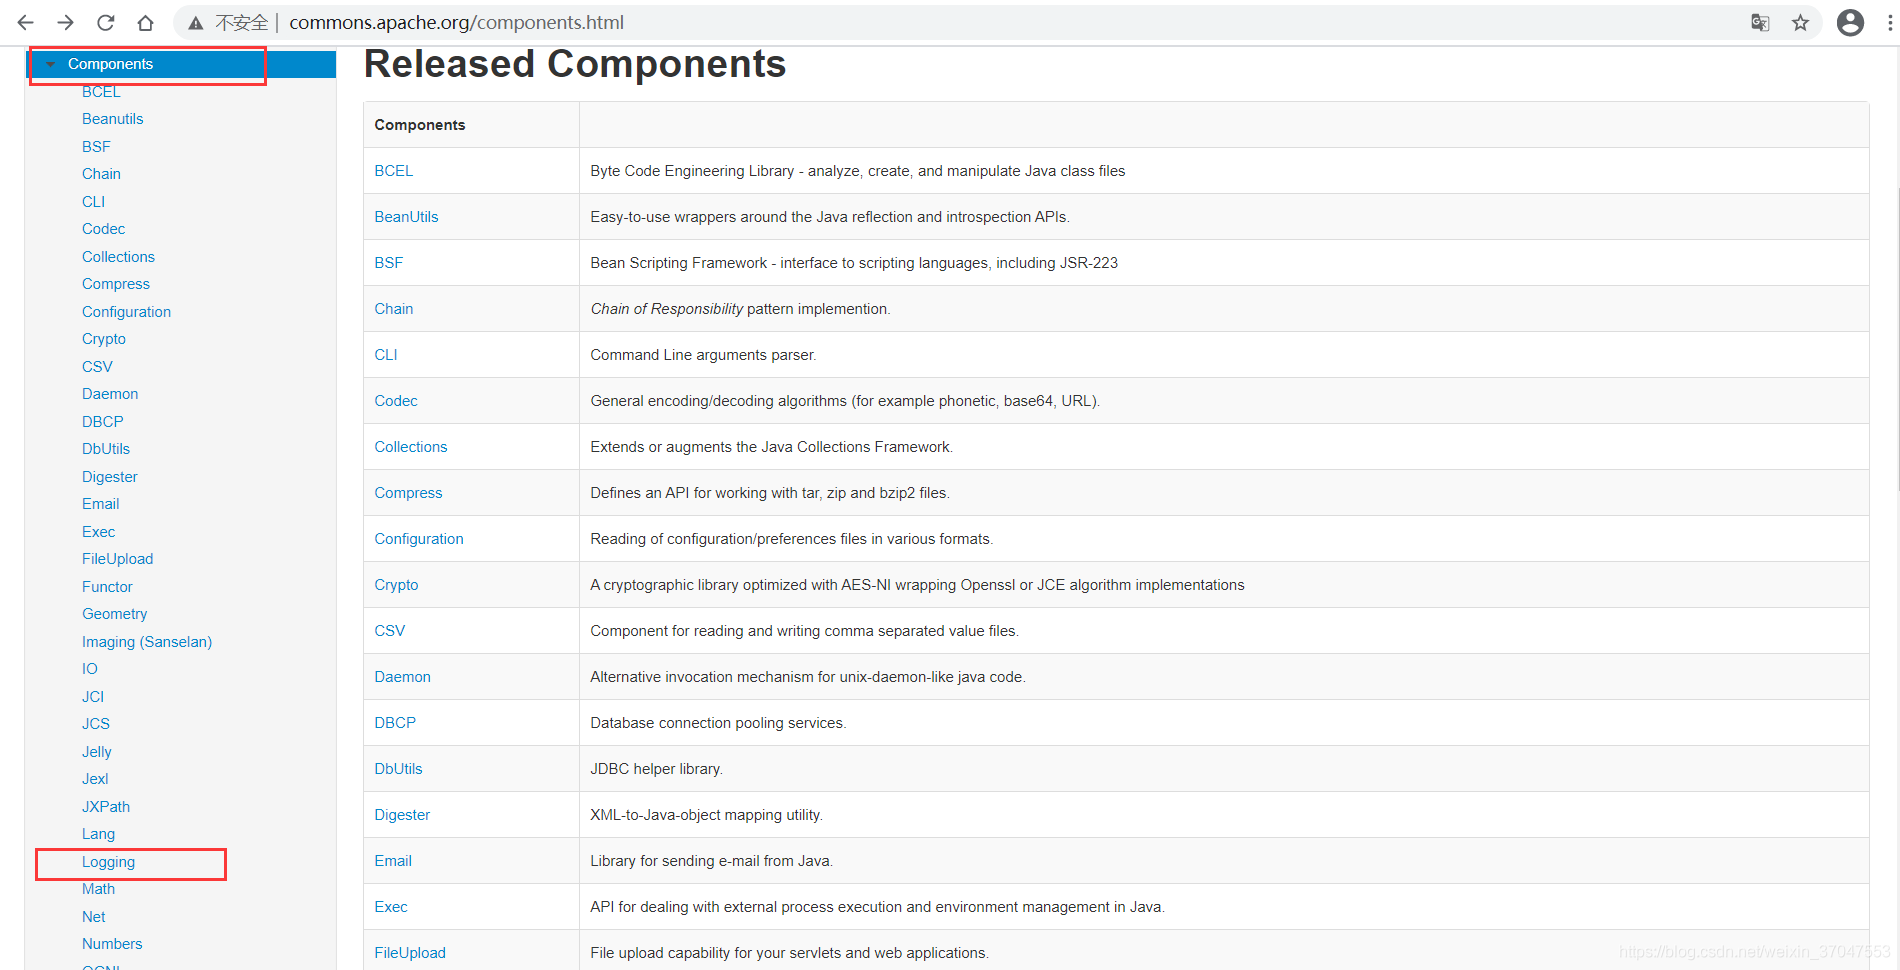Select Collections in the sidebar

click(x=118, y=256)
